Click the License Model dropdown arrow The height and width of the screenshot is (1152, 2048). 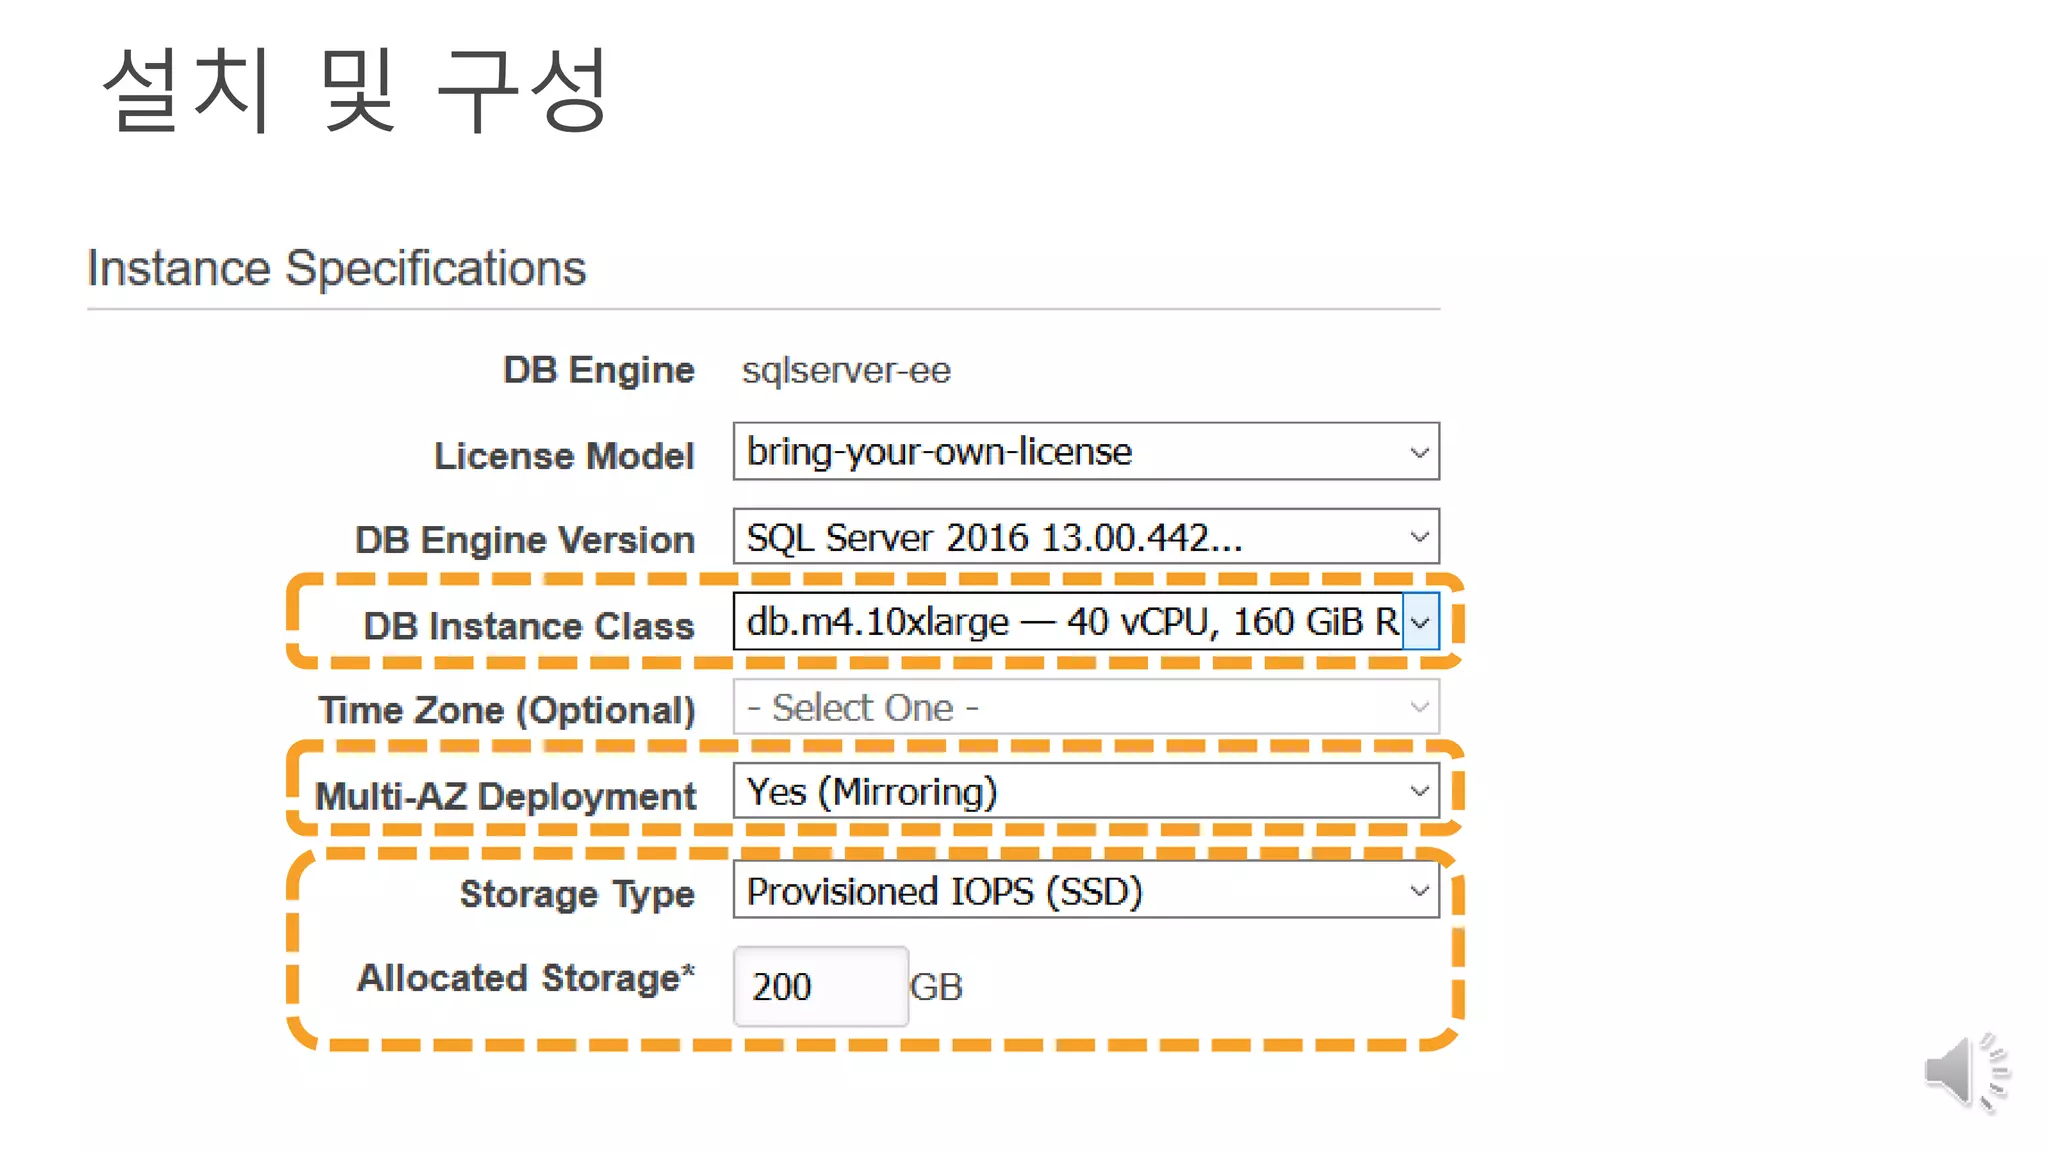1419,452
